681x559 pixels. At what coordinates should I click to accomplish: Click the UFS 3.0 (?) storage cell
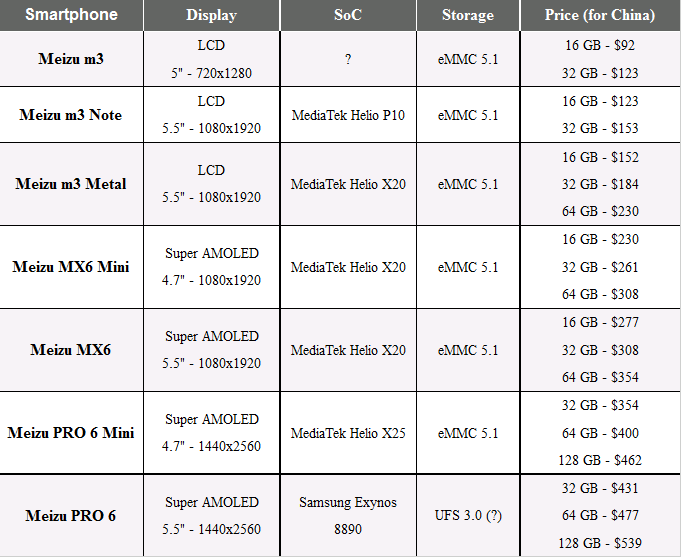[x=468, y=516]
